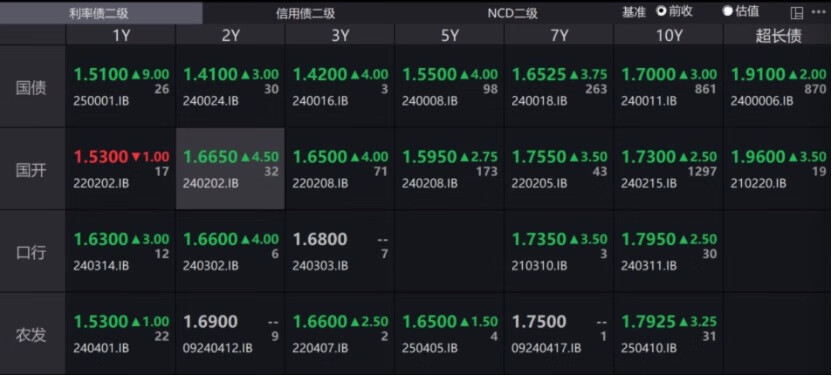
Task: Open the 240016.IB bond cell
Action: [340, 87]
